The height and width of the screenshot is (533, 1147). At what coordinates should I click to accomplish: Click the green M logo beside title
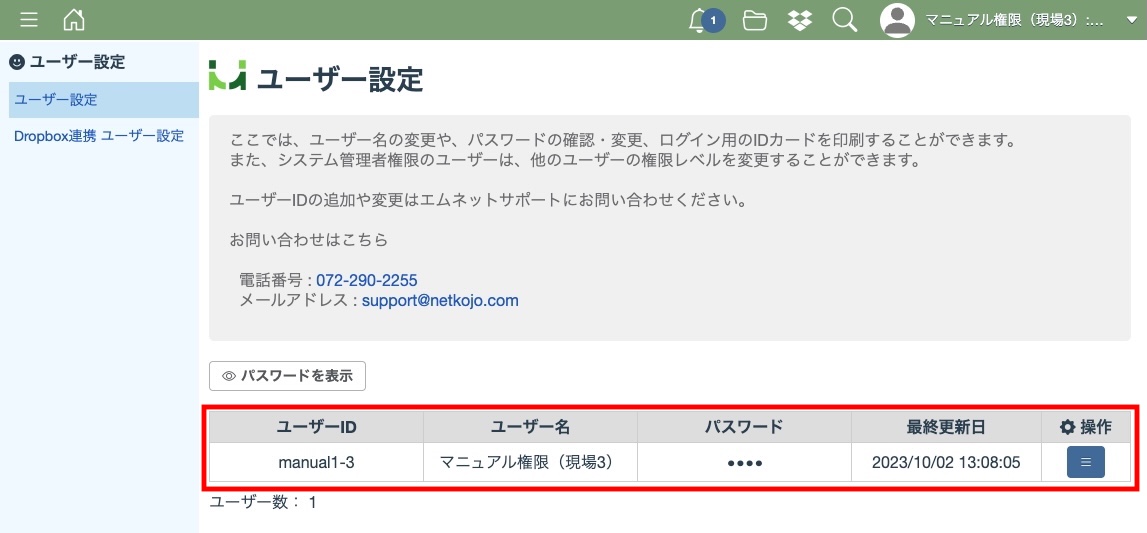[227, 77]
